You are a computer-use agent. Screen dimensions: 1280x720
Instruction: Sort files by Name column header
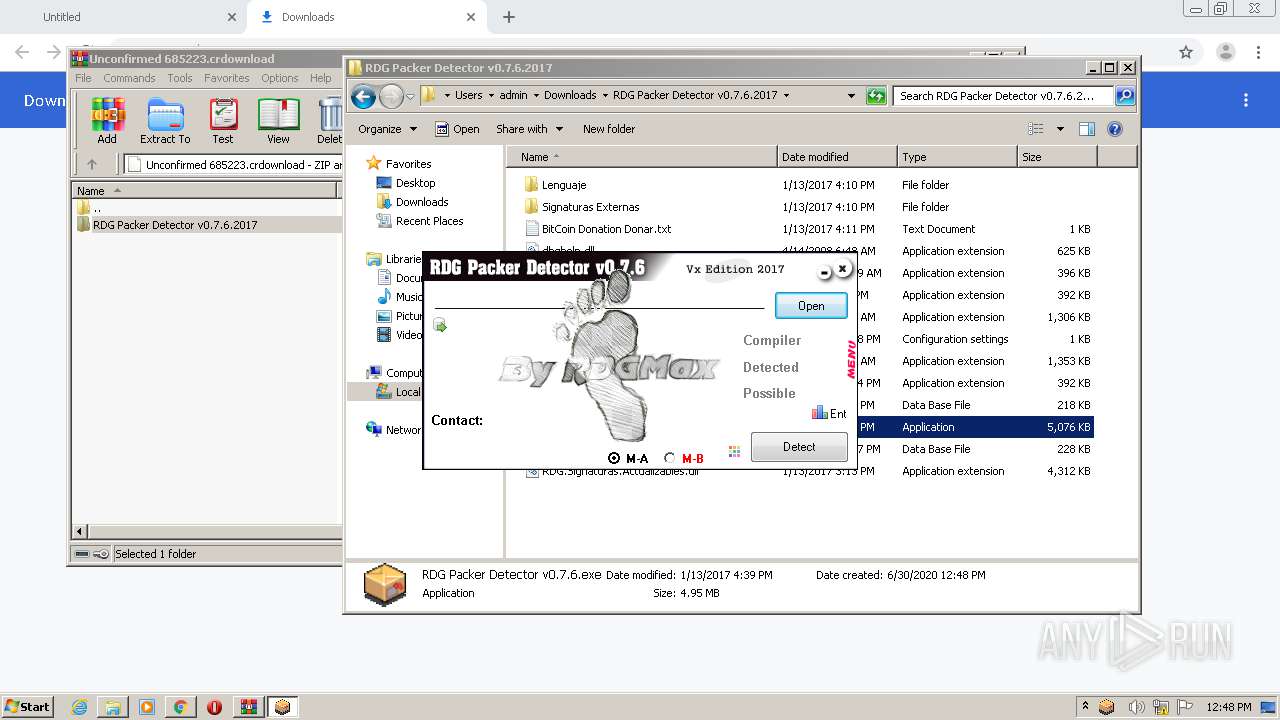coord(642,157)
